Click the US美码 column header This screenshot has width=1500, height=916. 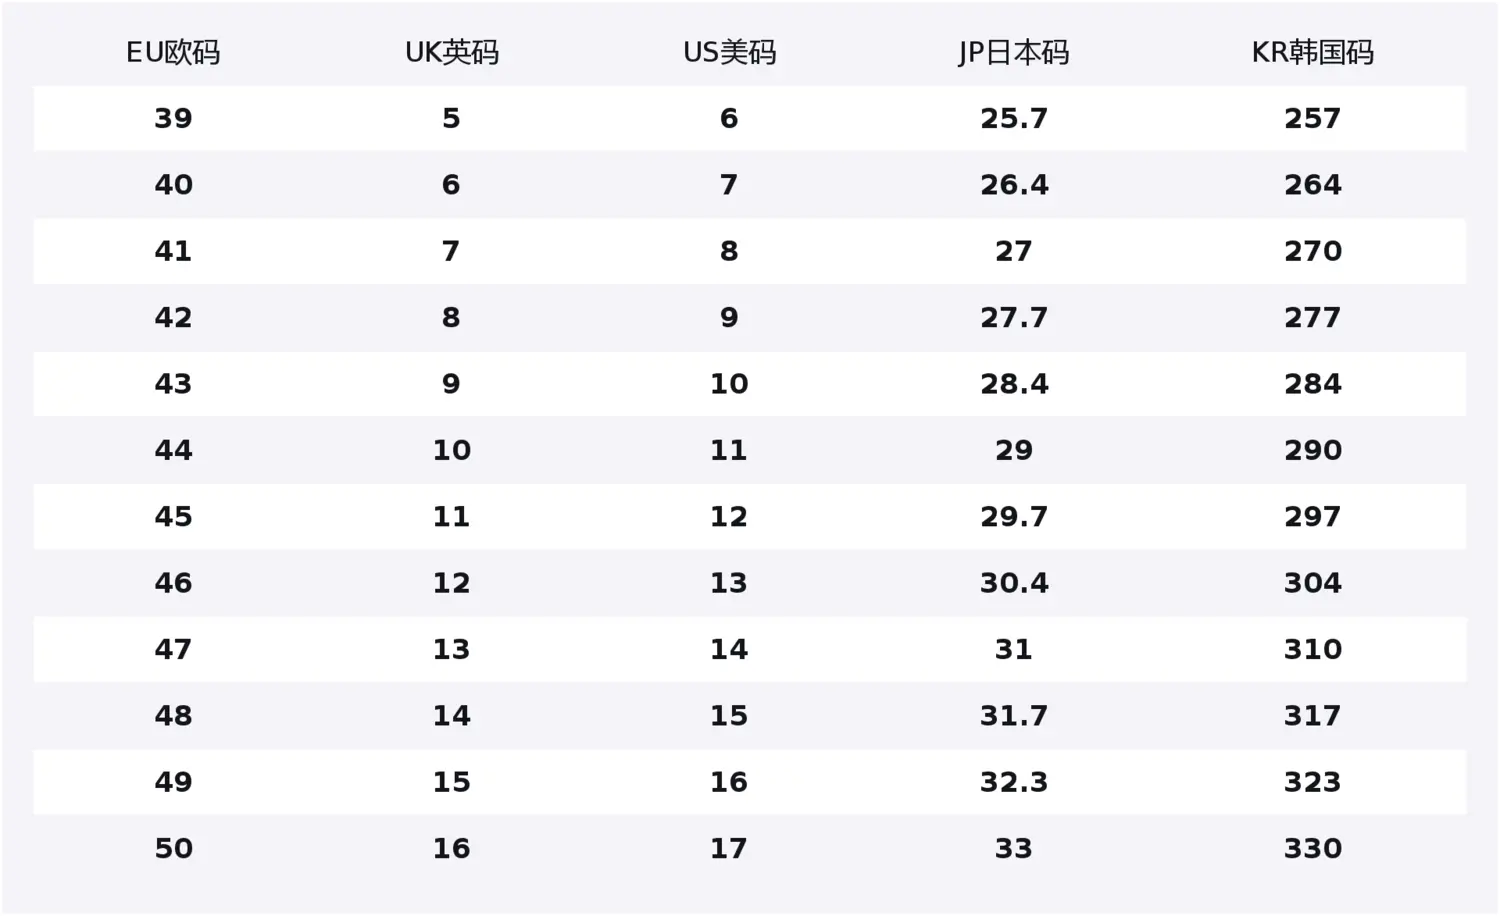coord(729,52)
